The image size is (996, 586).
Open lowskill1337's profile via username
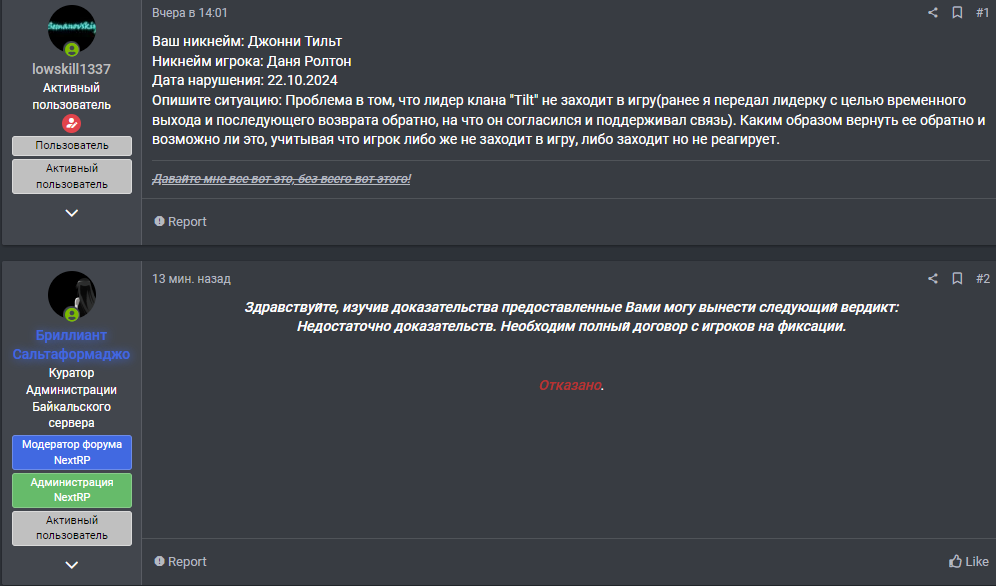click(x=71, y=70)
